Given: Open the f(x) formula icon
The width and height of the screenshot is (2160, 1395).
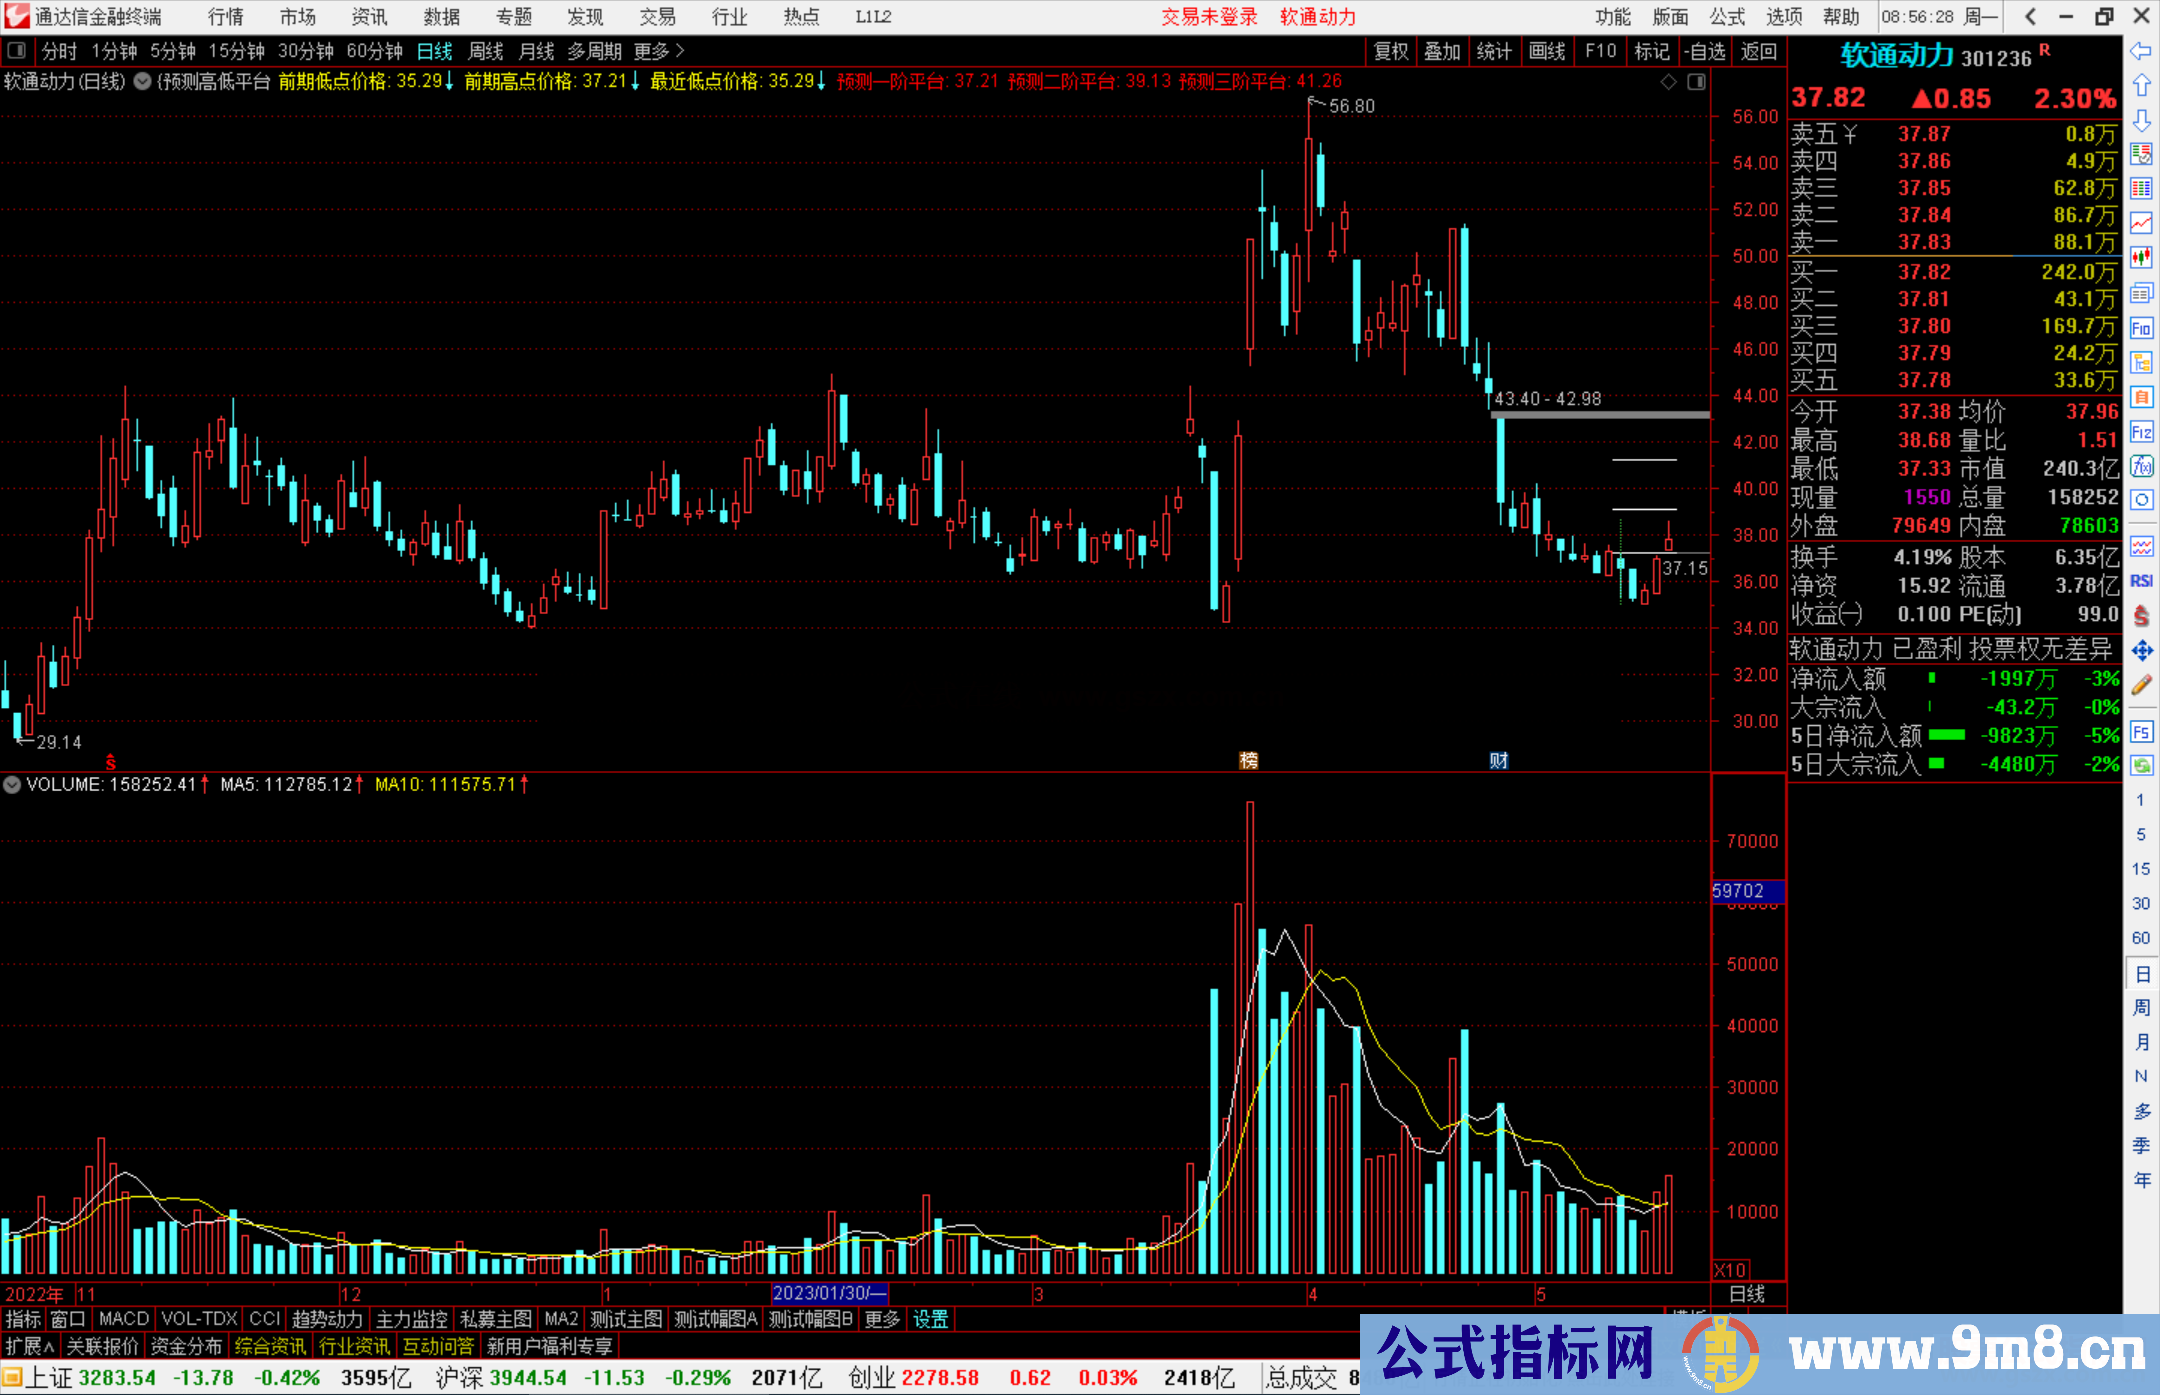Looking at the screenshot, I should tap(2141, 466).
